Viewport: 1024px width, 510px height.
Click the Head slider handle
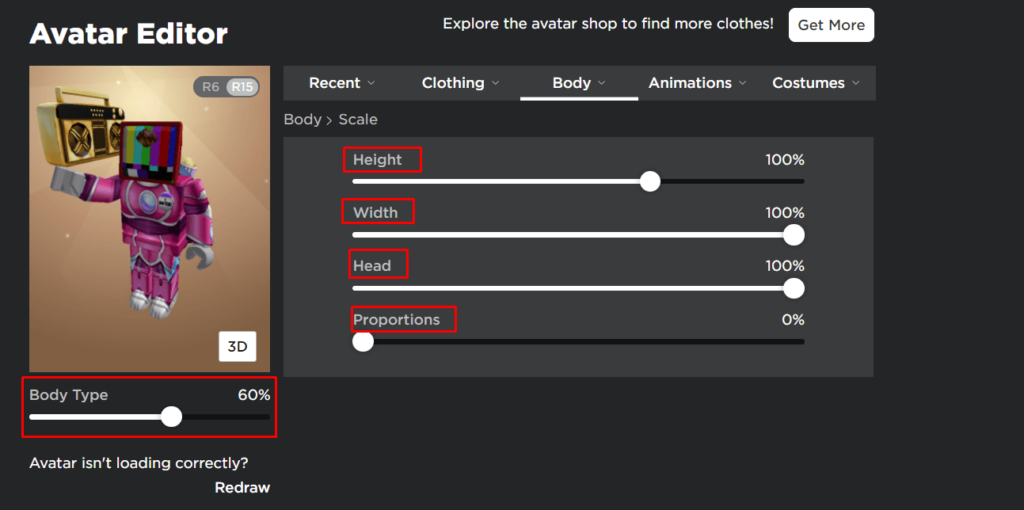[x=793, y=288]
